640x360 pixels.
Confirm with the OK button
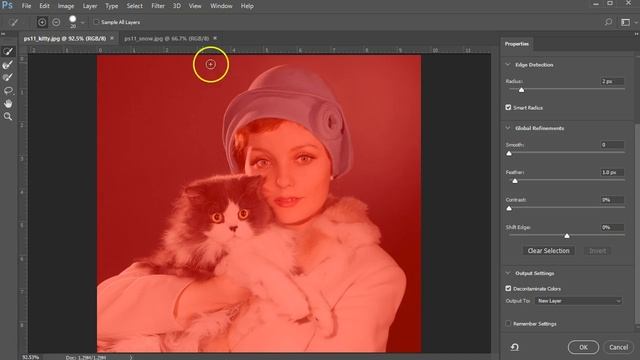tap(583, 347)
